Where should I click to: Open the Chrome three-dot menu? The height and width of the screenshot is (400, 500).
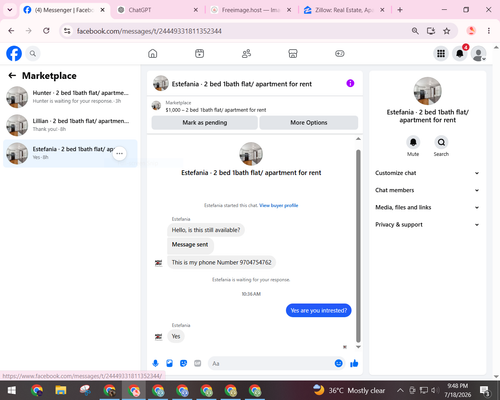(489, 31)
